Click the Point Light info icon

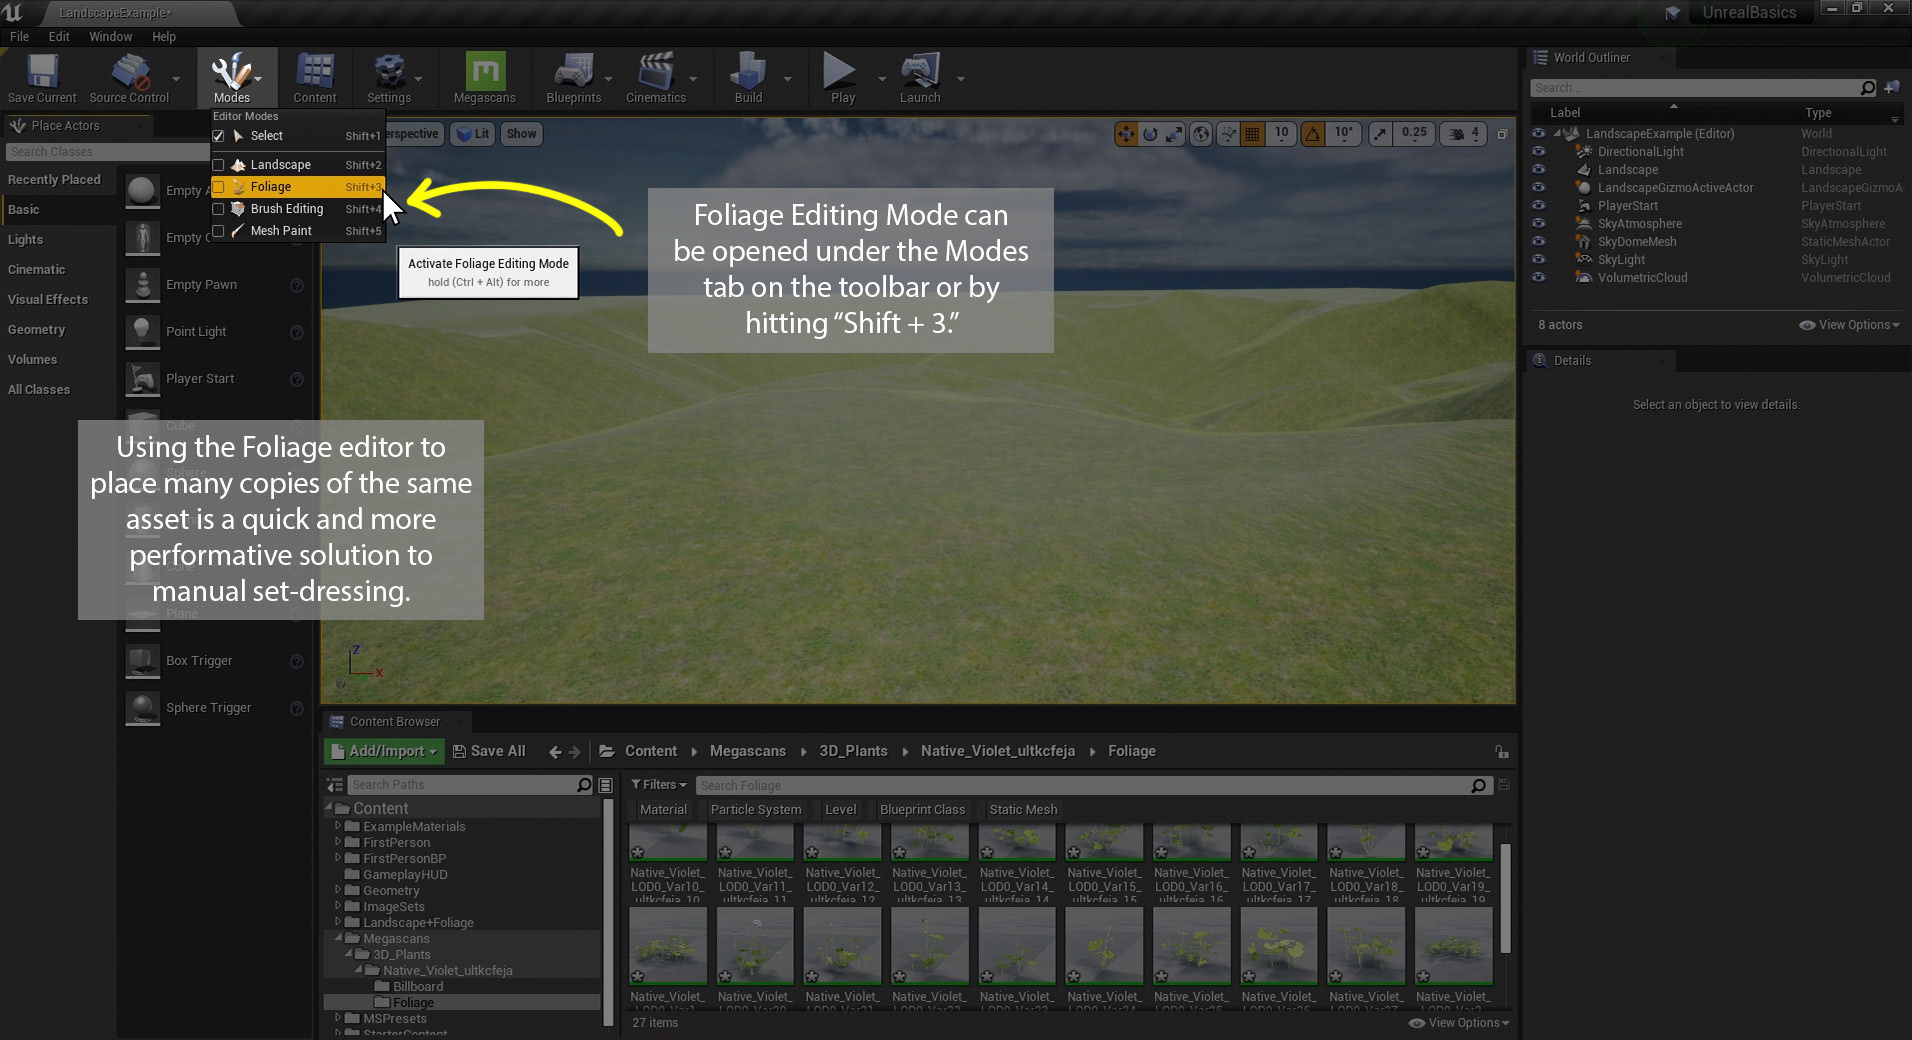tap(297, 332)
